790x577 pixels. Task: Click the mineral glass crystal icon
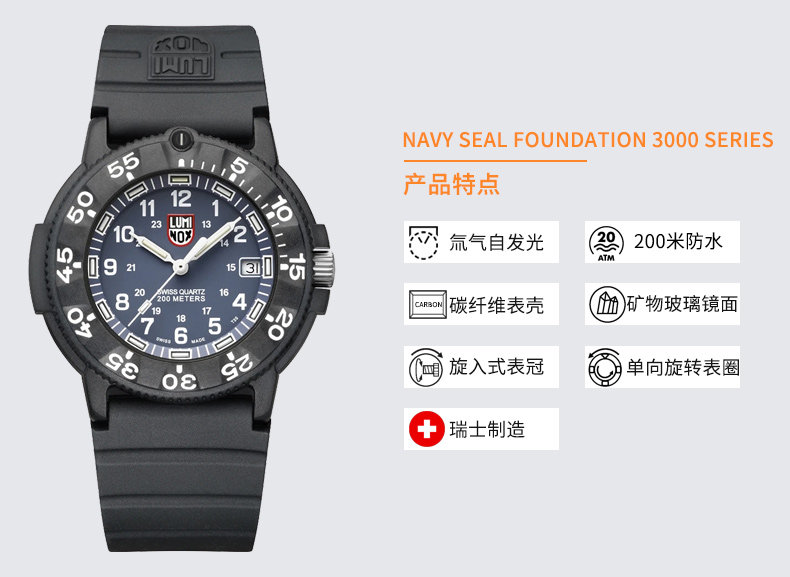[606, 304]
